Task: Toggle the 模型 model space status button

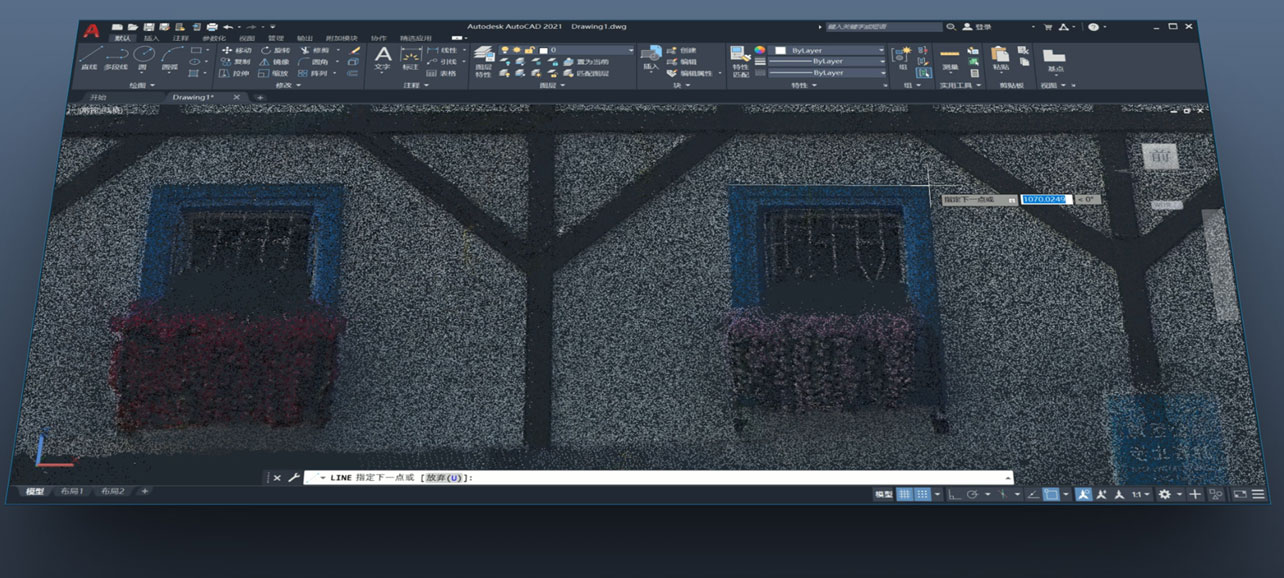Action: tap(883, 494)
